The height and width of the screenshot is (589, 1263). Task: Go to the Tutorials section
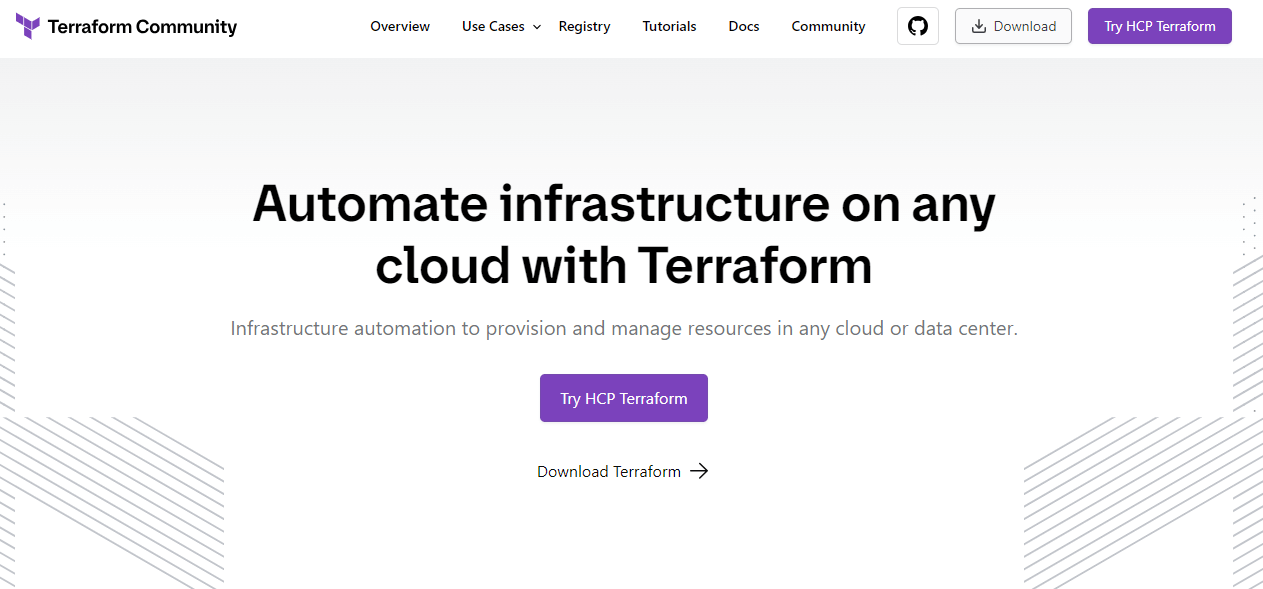[x=669, y=26]
